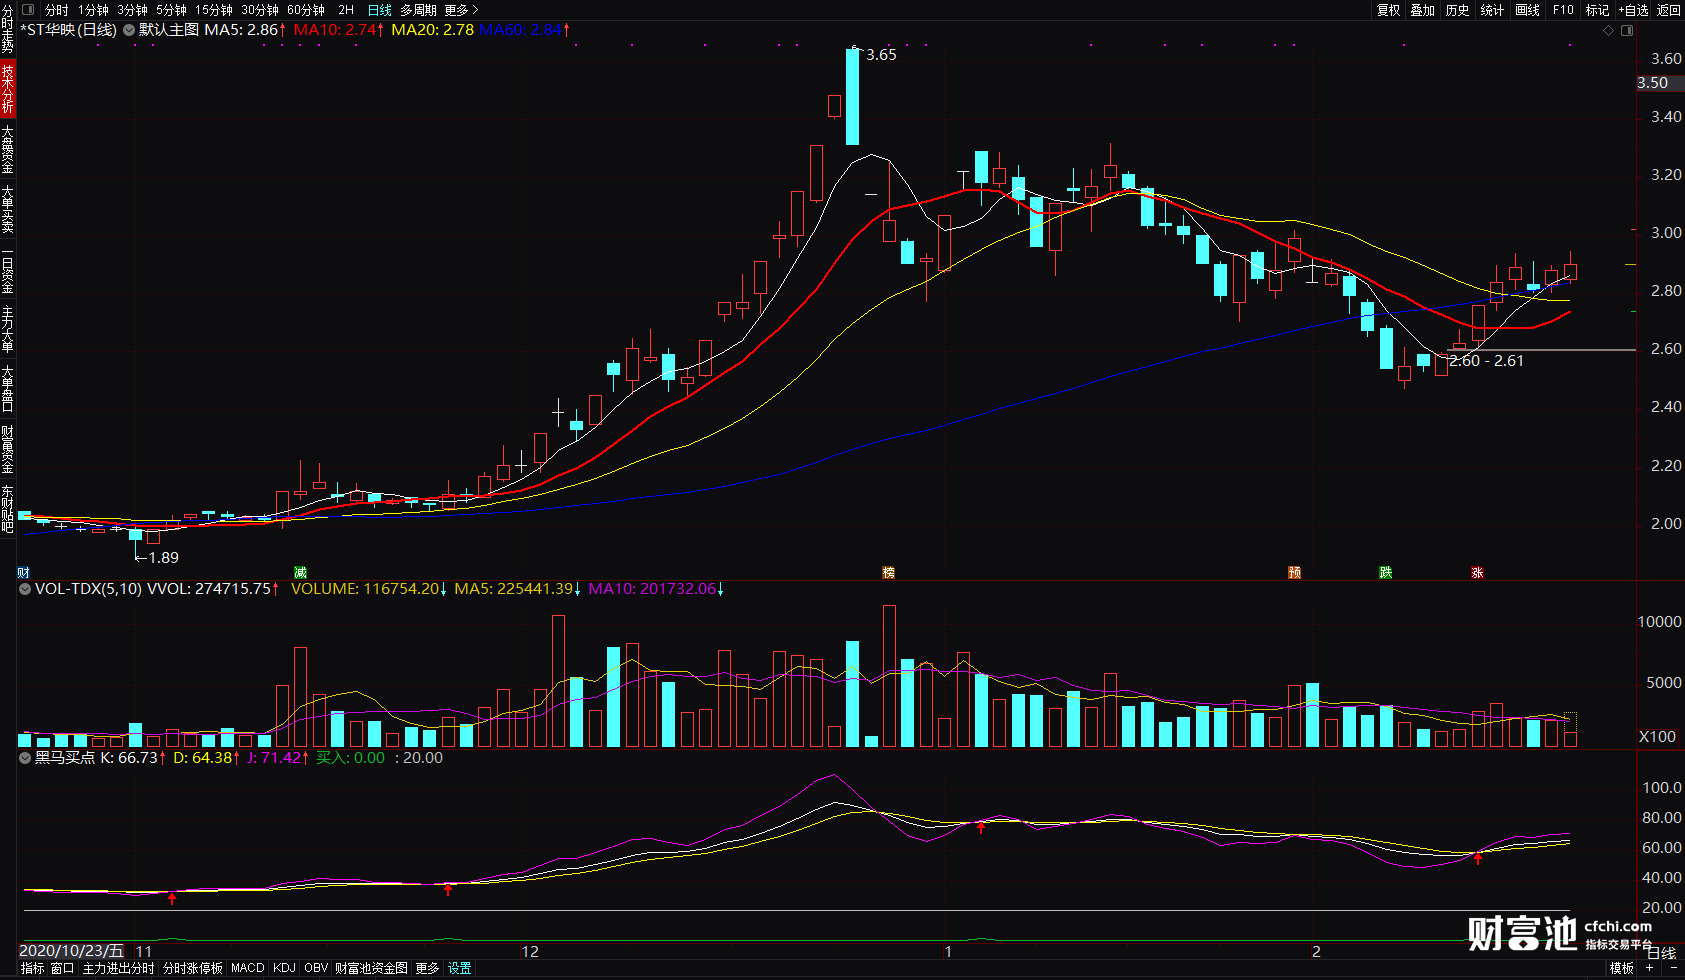Select the 技术分析 sidebar tab

[x=8, y=89]
